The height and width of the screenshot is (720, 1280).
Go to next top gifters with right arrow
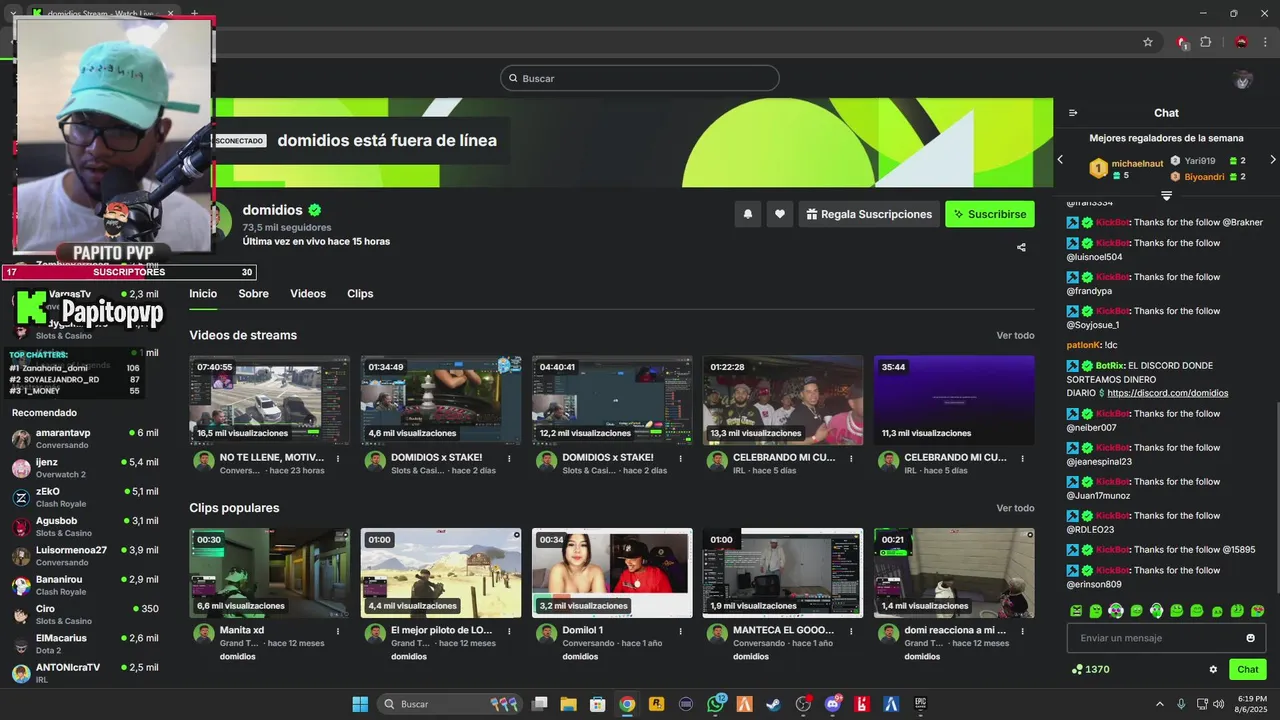1272,160
